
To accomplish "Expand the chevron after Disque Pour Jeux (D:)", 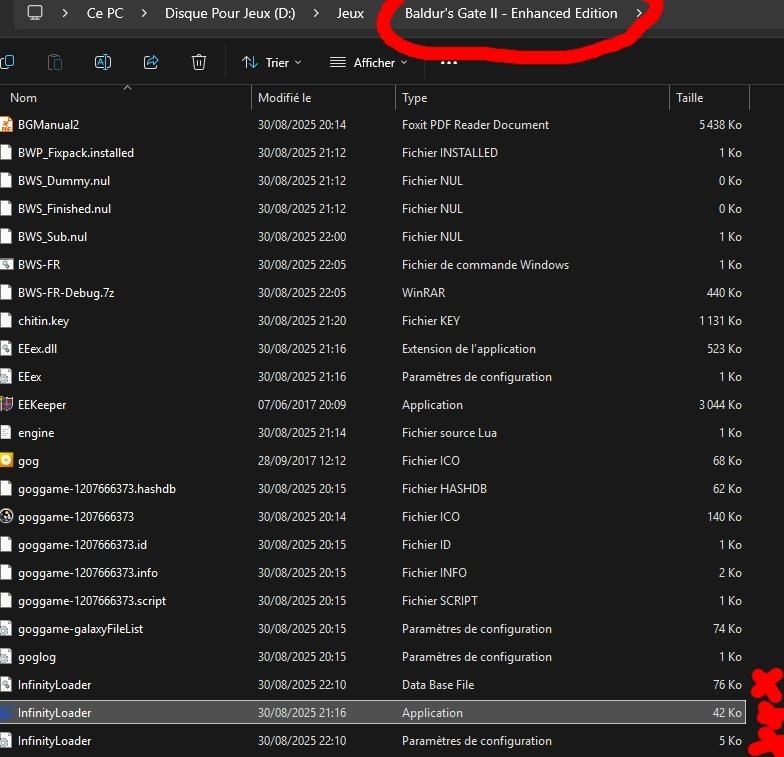I will click(316, 14).
